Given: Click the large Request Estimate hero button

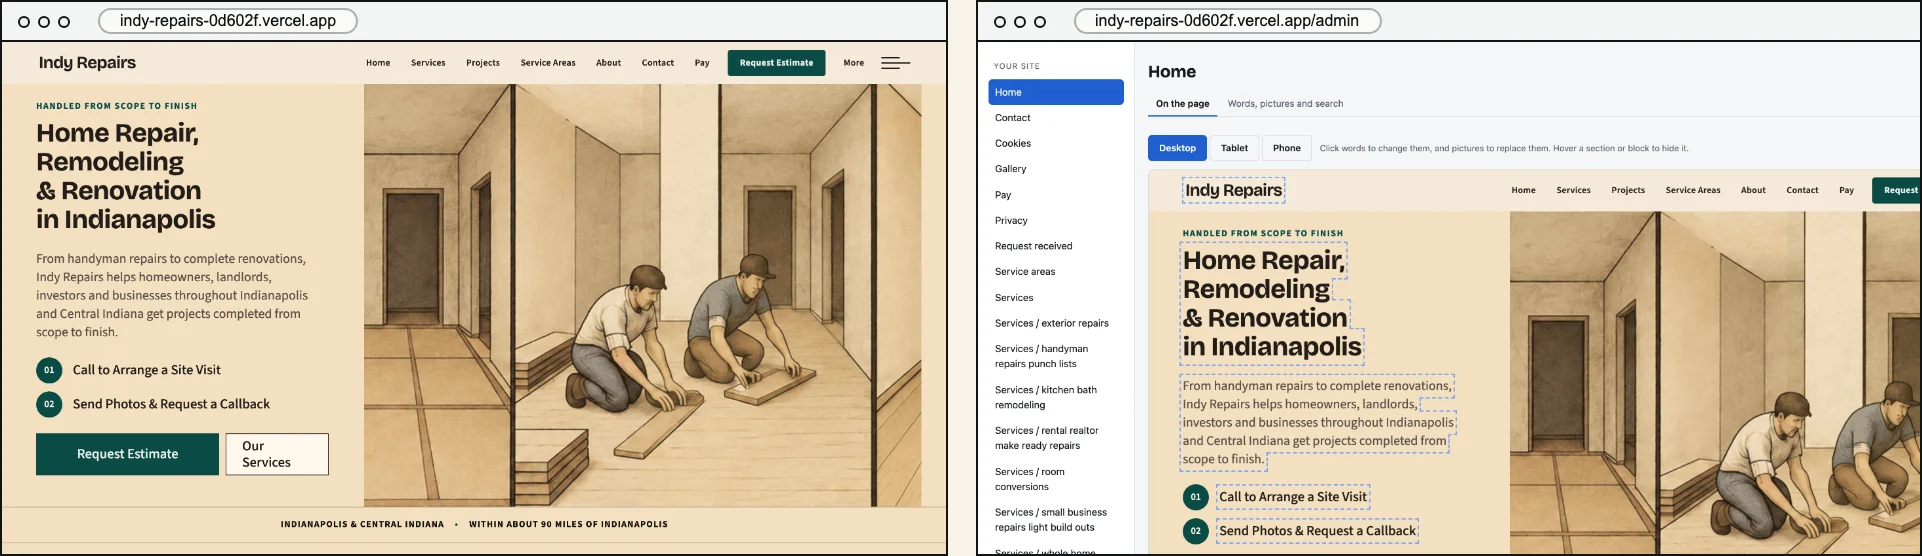Looking at the screenshot, I should point(127,454).
